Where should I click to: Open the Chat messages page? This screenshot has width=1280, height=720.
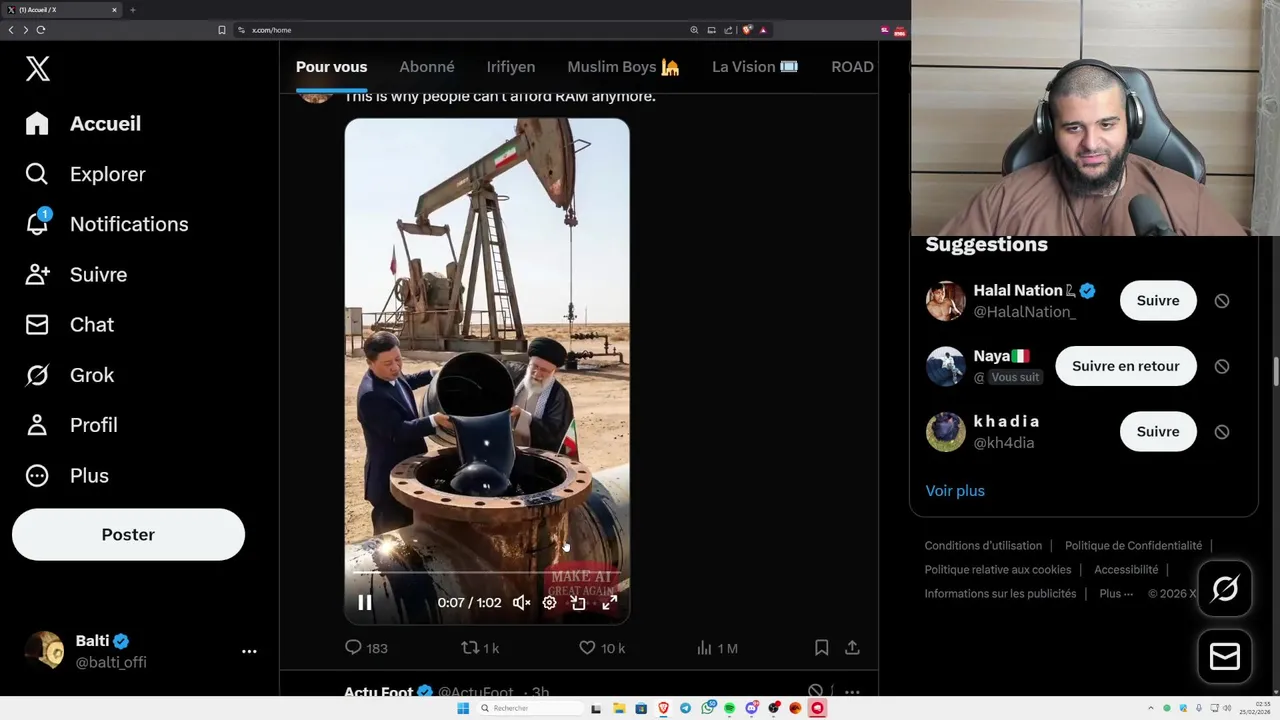[x=70, y=324]
